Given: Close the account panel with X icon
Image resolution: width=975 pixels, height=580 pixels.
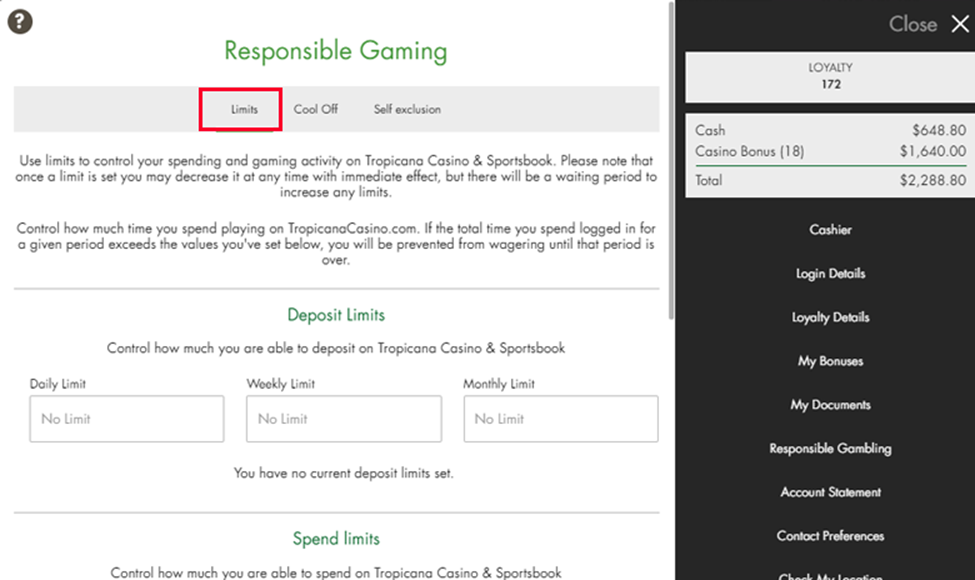Looking at the screenshot, I should [x=959, y=24].
